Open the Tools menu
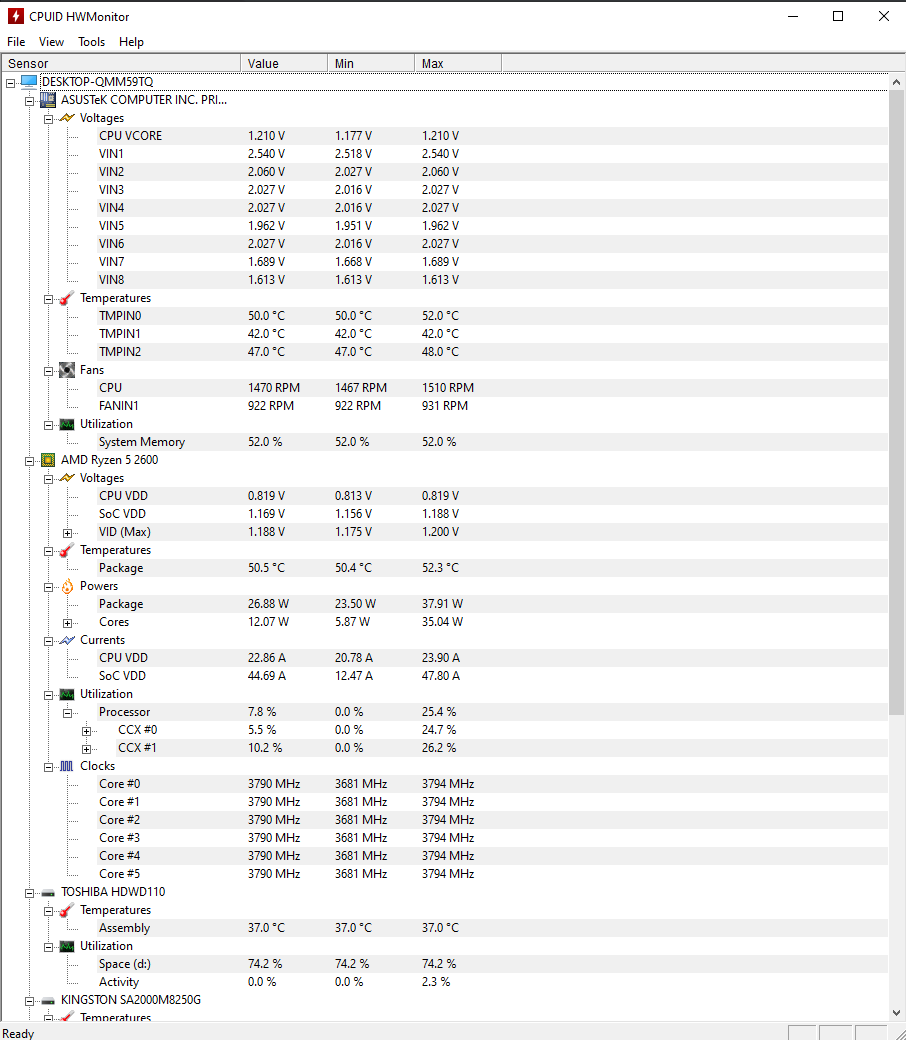This screenshot has height=1040, width=906. pyautogui.click(x=91, y=42)
